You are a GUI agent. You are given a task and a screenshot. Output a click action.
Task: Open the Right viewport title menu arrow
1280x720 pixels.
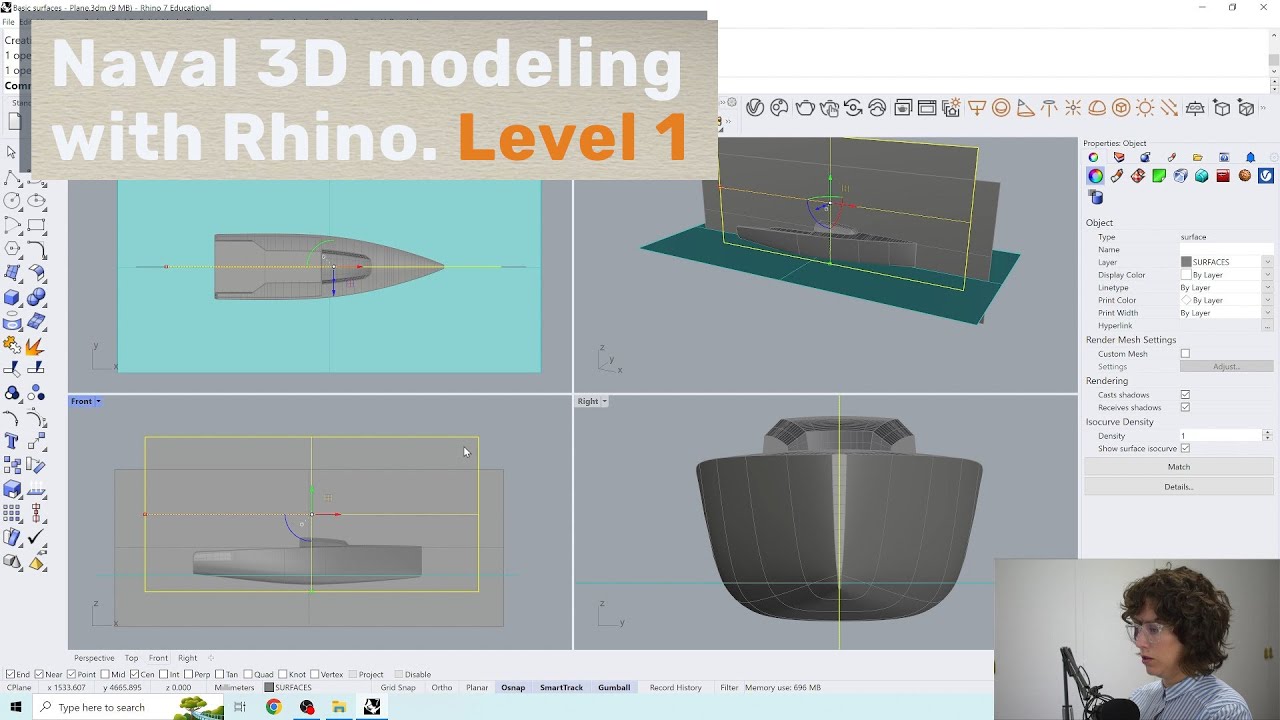pos(604,401)
